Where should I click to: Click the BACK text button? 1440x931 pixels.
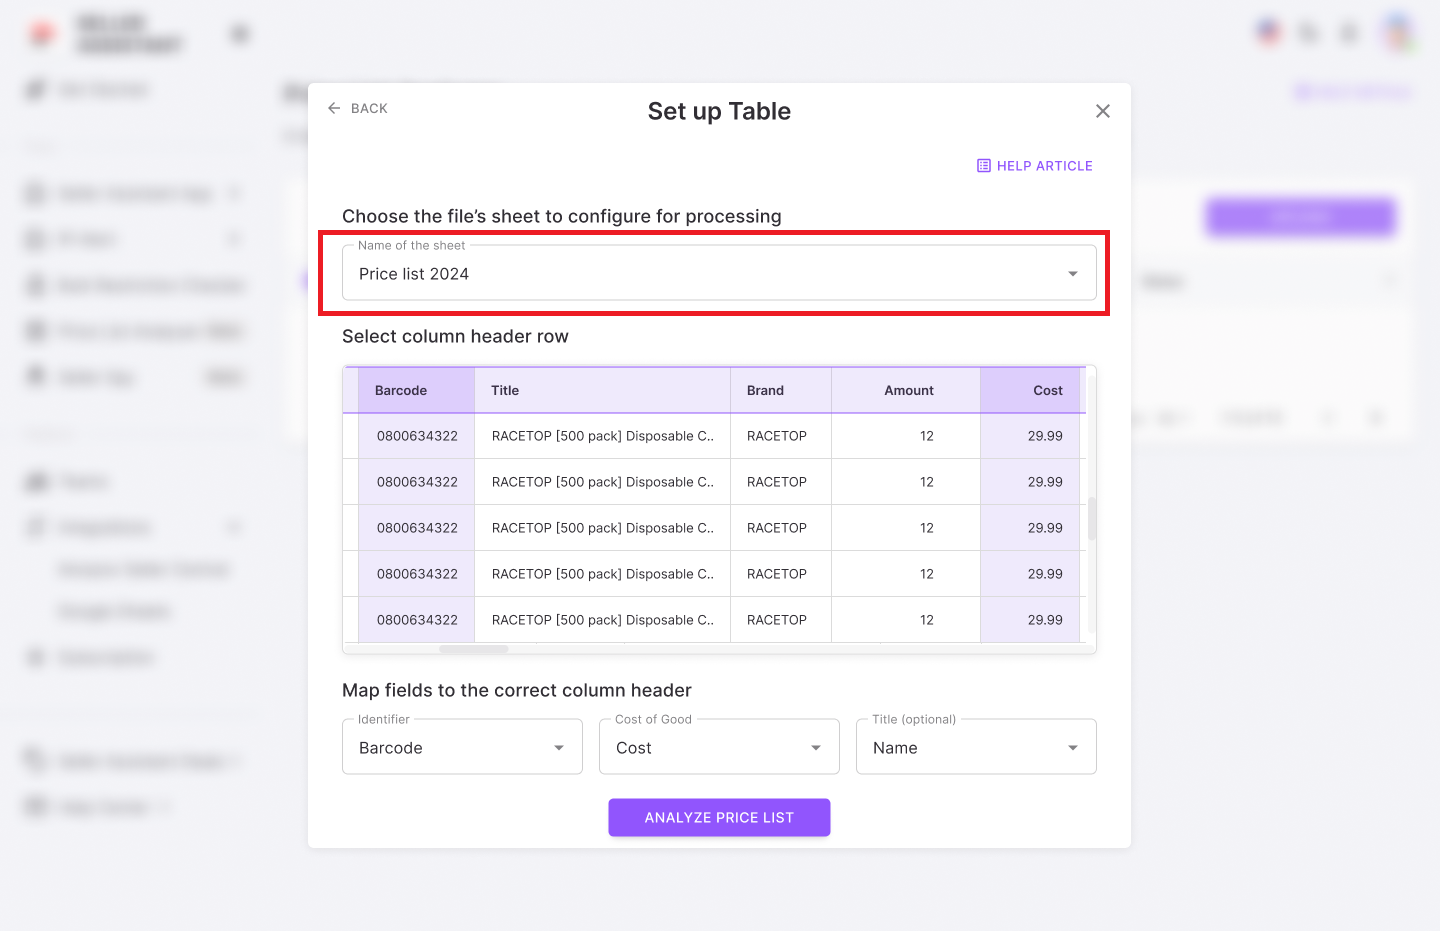369,108
